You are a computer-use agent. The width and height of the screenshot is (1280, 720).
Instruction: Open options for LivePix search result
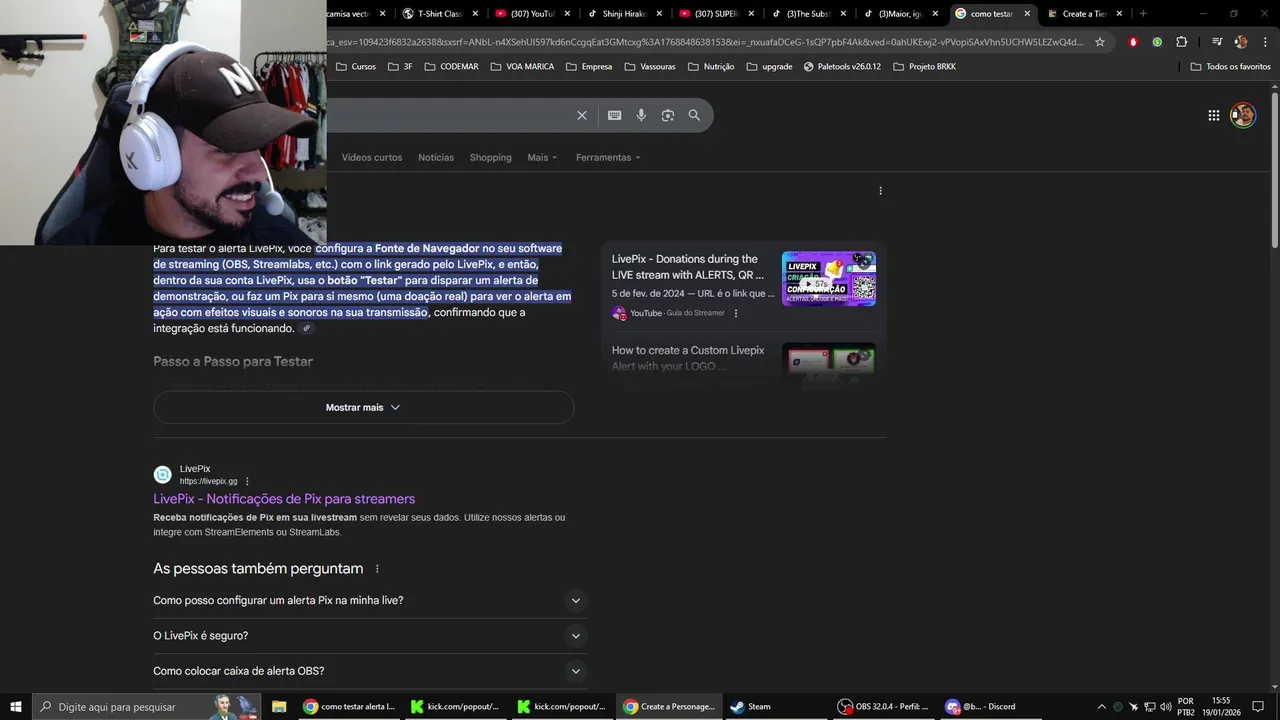pos(247,481)
